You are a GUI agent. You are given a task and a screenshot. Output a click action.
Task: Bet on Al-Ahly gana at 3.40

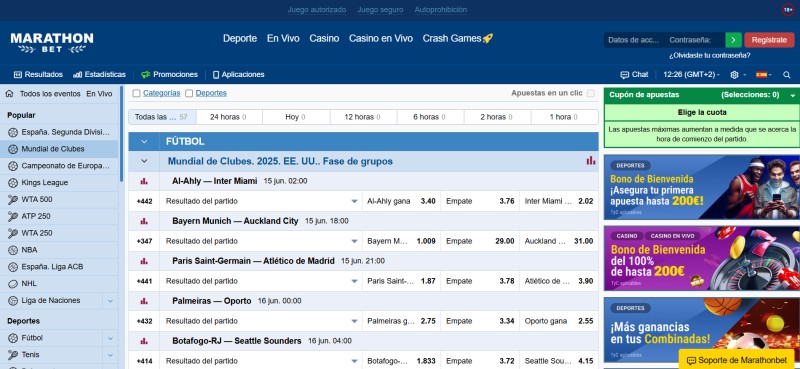401,201
